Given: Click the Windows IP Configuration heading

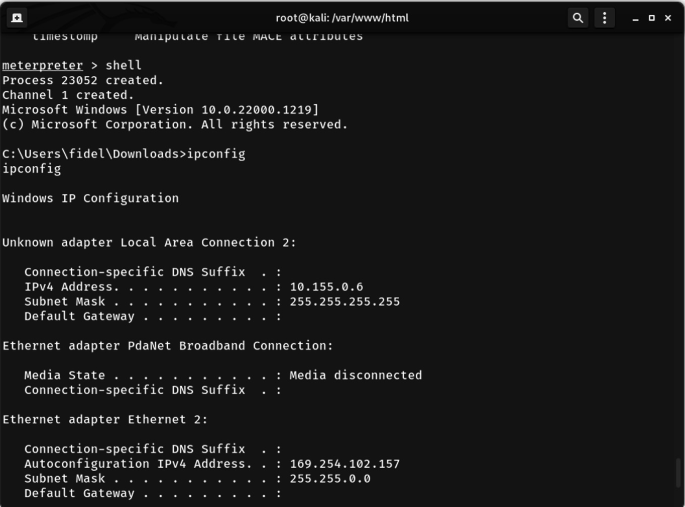Looking at the screenshot, I should tap(90, 198).
